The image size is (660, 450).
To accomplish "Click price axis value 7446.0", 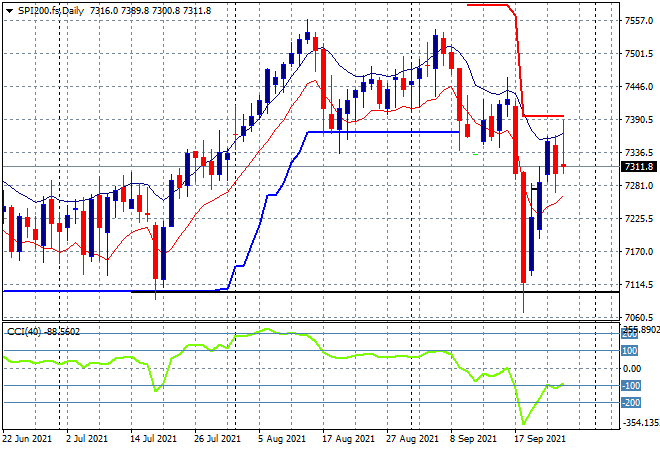I will point(639,87).
